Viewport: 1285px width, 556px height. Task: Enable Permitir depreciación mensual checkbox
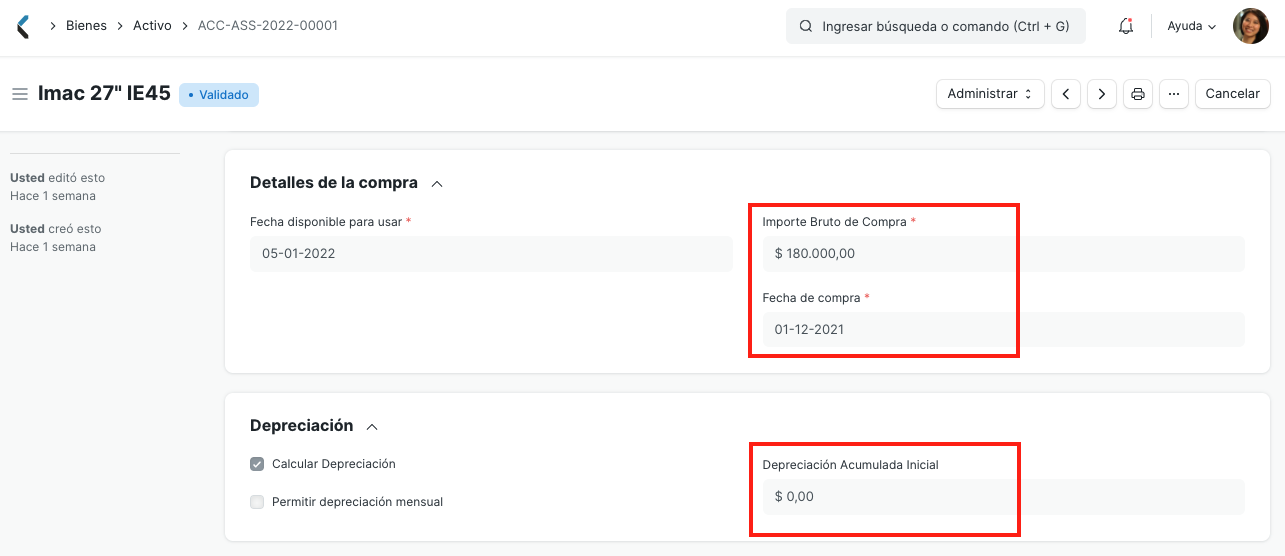(x=257, y=502)
